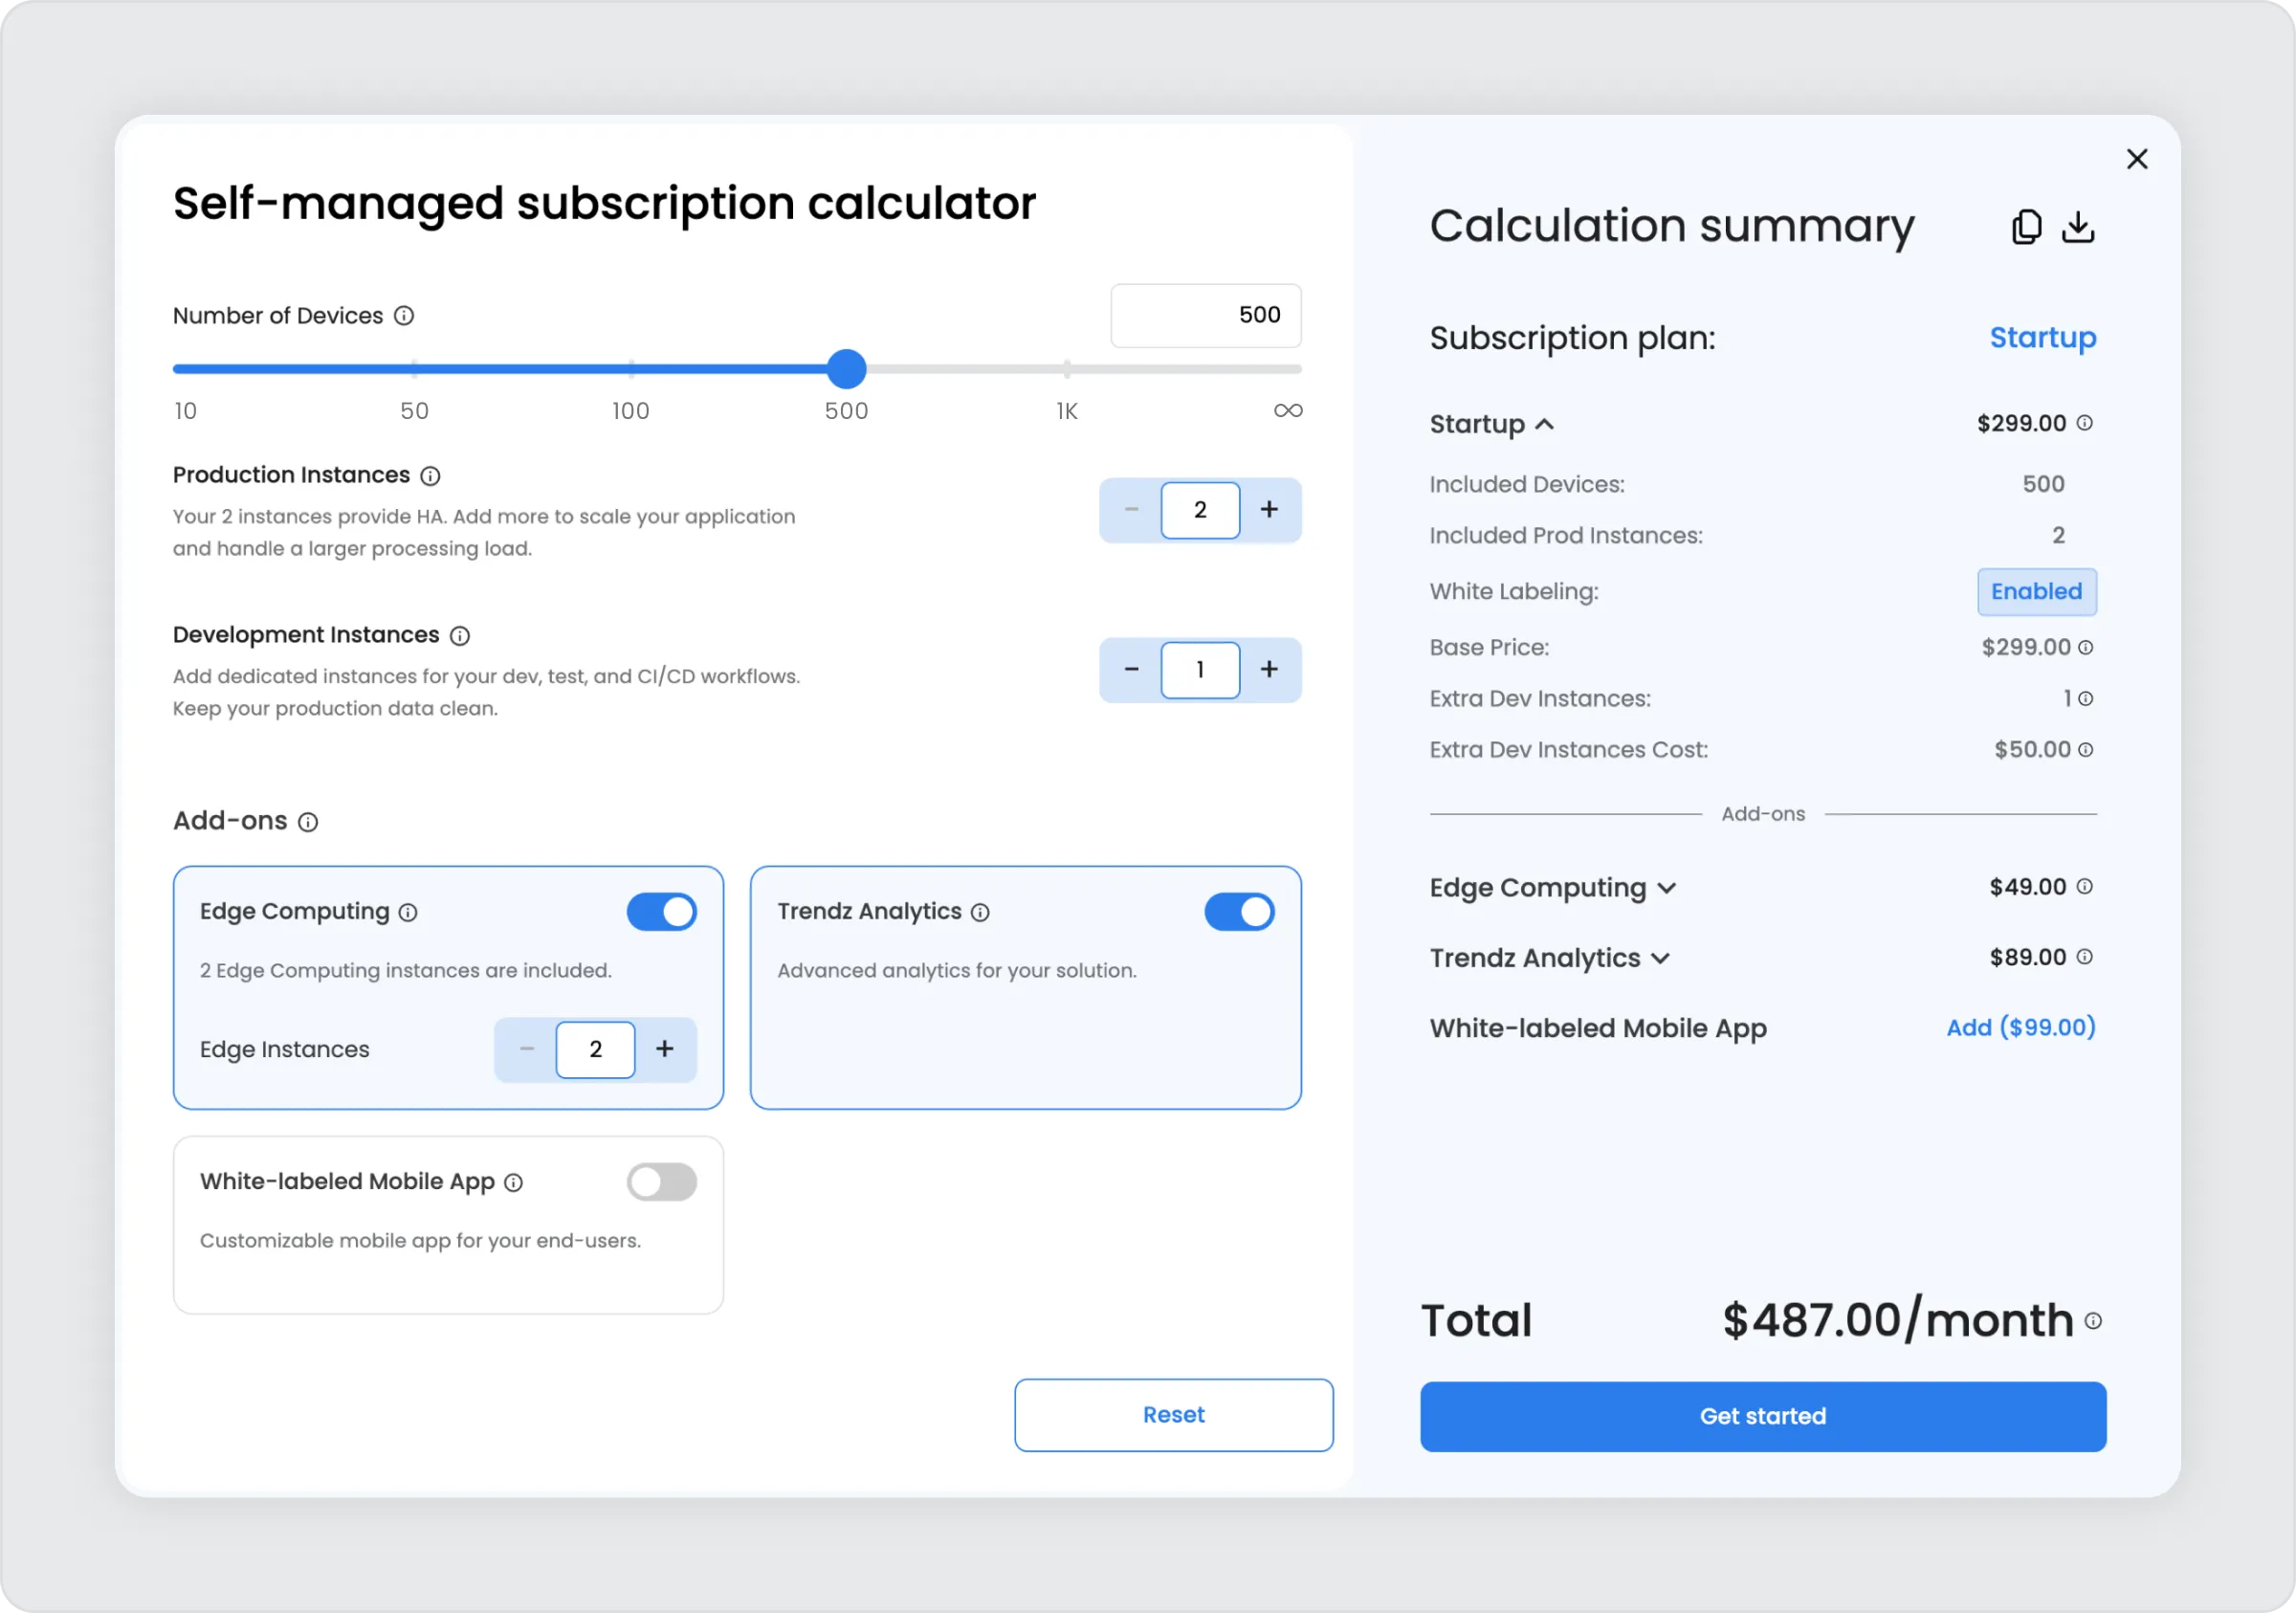Enable the White-labeled Mobile App toggle
Viewport: 2296px width, 1613px height.
(x=662, y=1182)
